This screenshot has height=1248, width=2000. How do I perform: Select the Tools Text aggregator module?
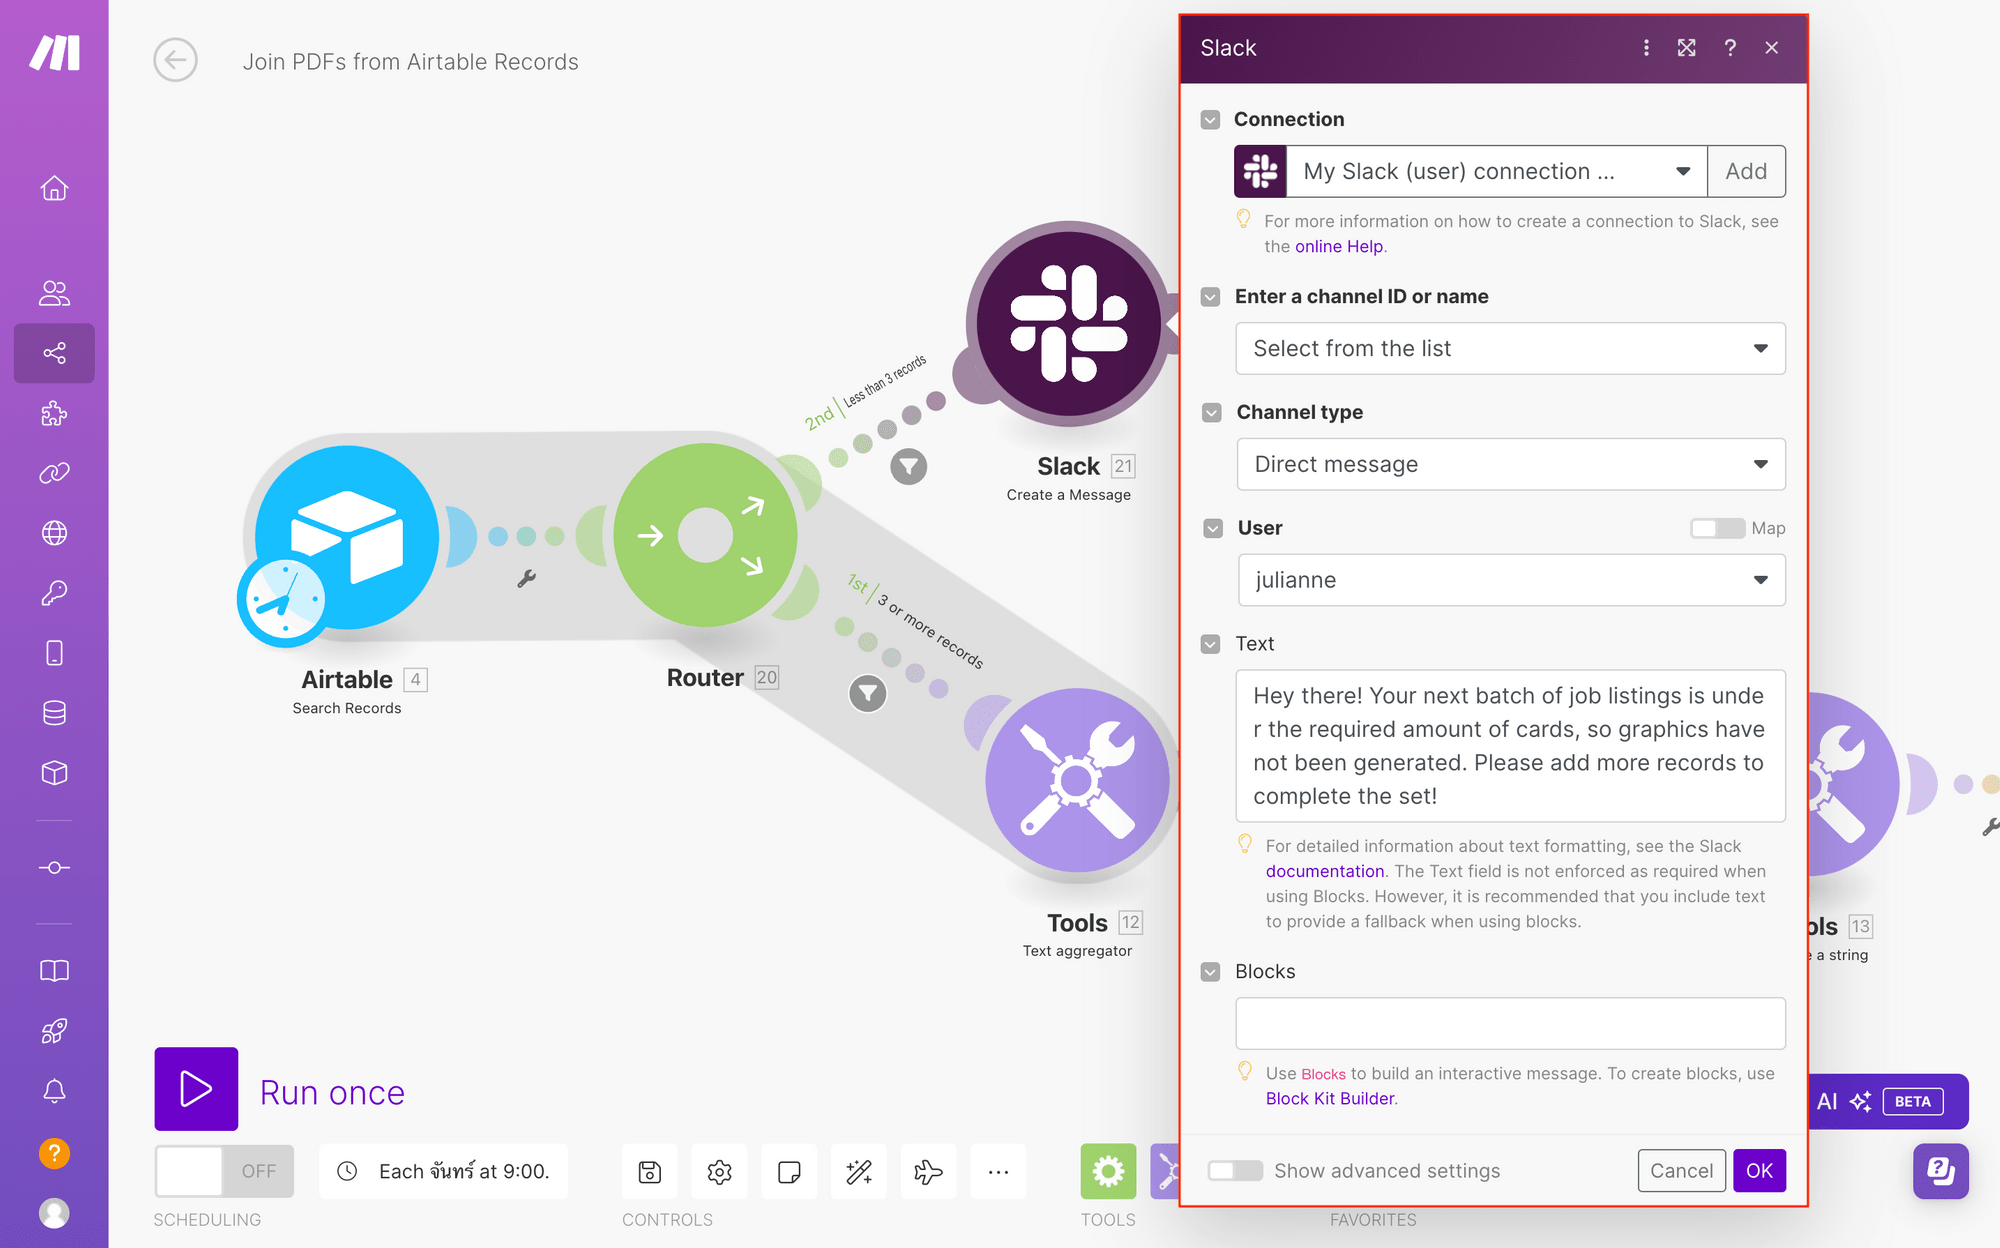(x=1077, y=780)
